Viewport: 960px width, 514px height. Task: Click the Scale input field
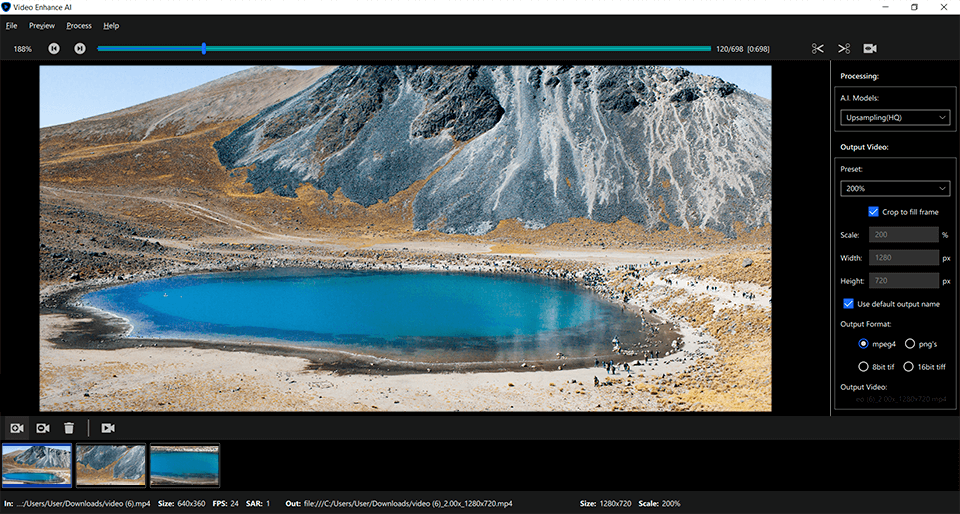(904, 234)
